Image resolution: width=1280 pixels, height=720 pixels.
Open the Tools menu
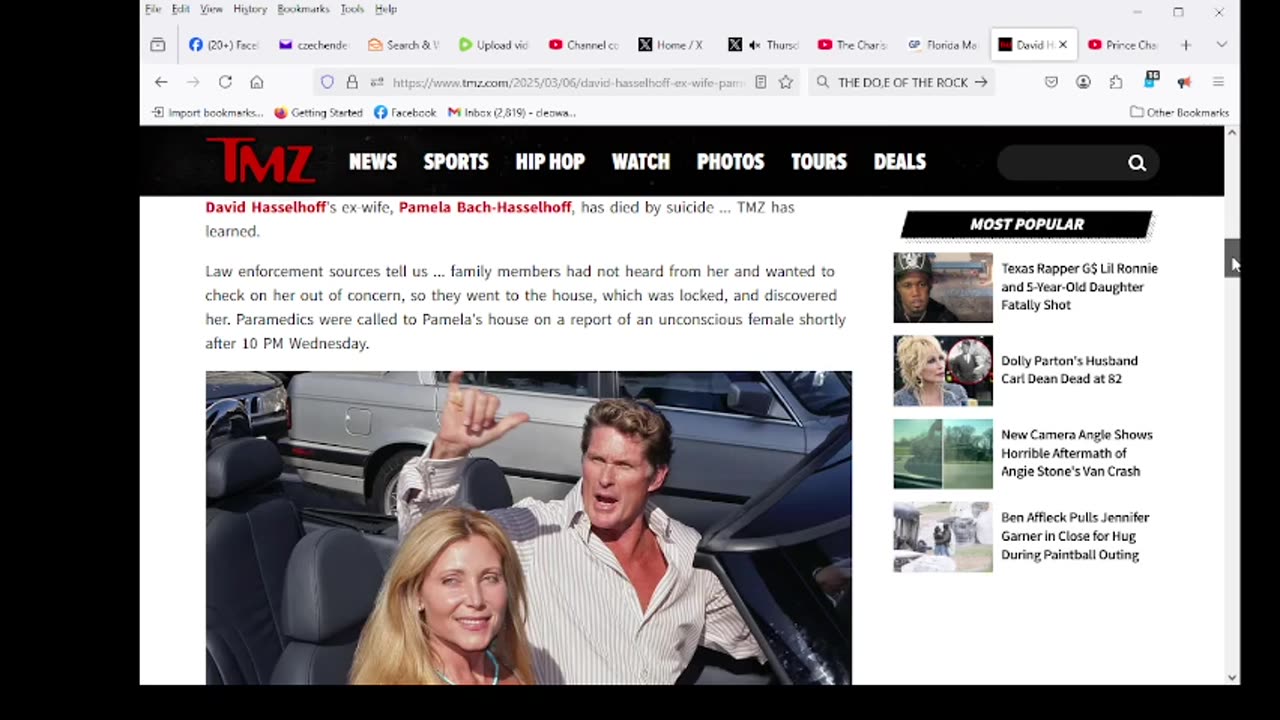pyautogui.click(x=352, y=9)
